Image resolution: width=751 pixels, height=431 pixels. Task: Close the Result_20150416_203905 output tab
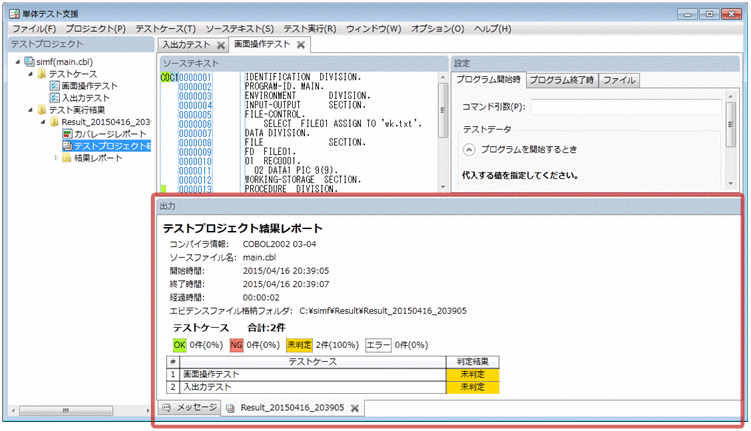(355, 408)
